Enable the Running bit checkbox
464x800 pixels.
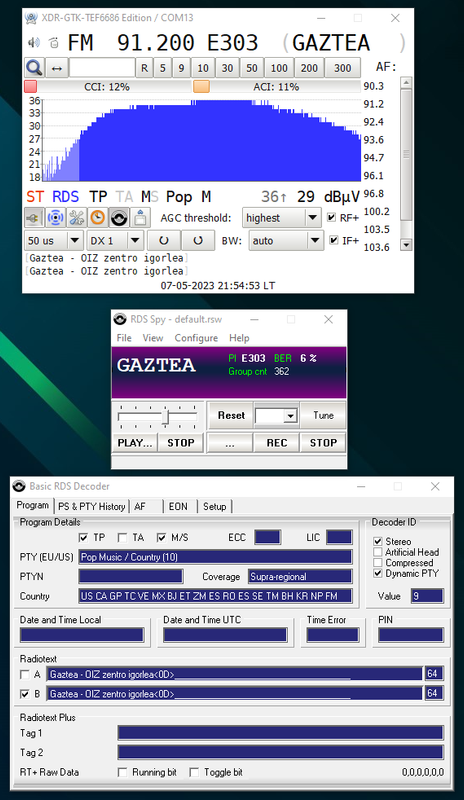click(123, 772)
